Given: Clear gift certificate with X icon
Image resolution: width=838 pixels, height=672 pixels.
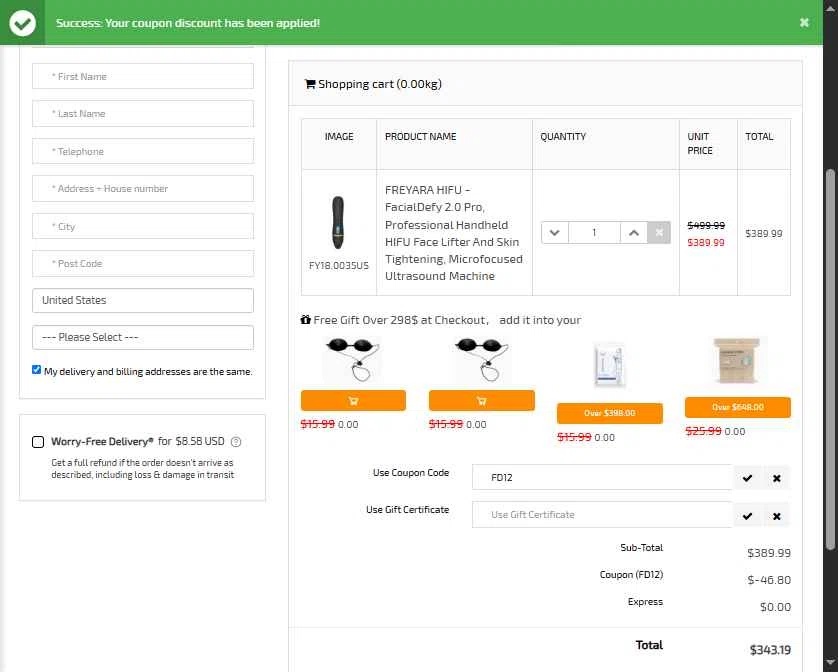Looking at the screenshot, I should click(x=777, y=516).
